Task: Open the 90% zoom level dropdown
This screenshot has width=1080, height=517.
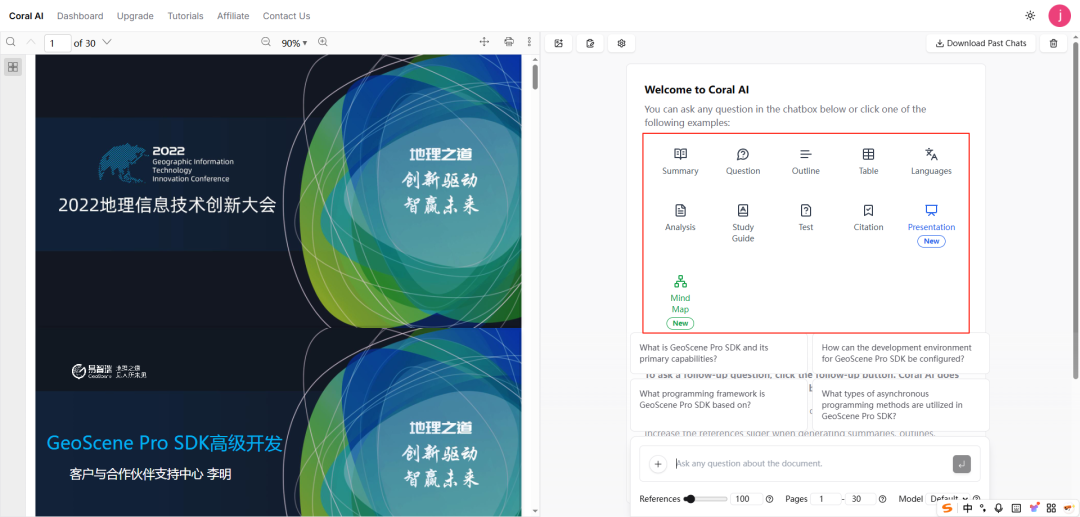Action: (x=294, y=43)
